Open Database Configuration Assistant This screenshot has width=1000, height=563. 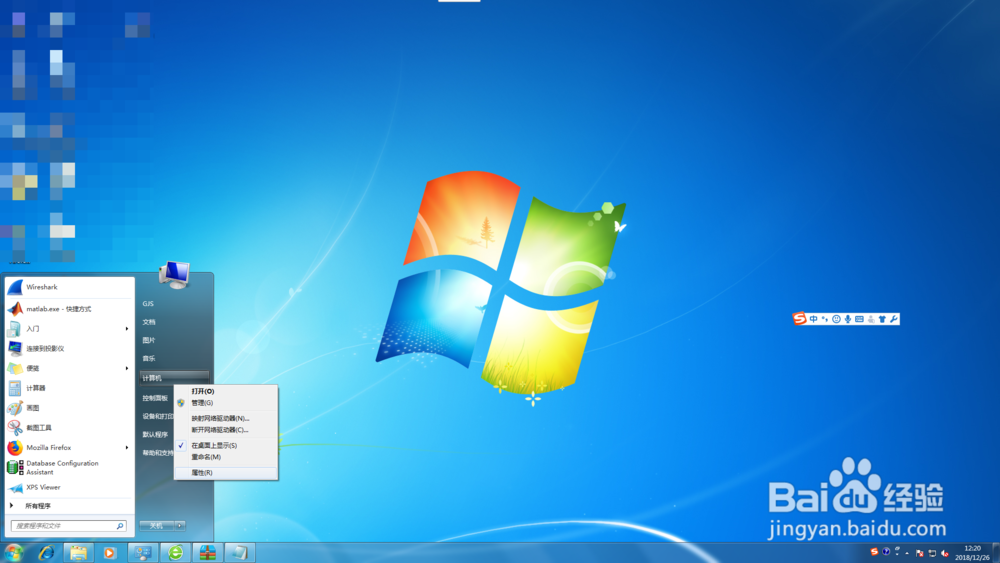[69, 467]
